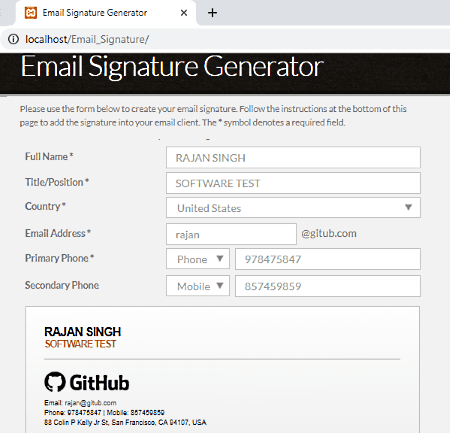Click the Primary Phone number field

328,259
